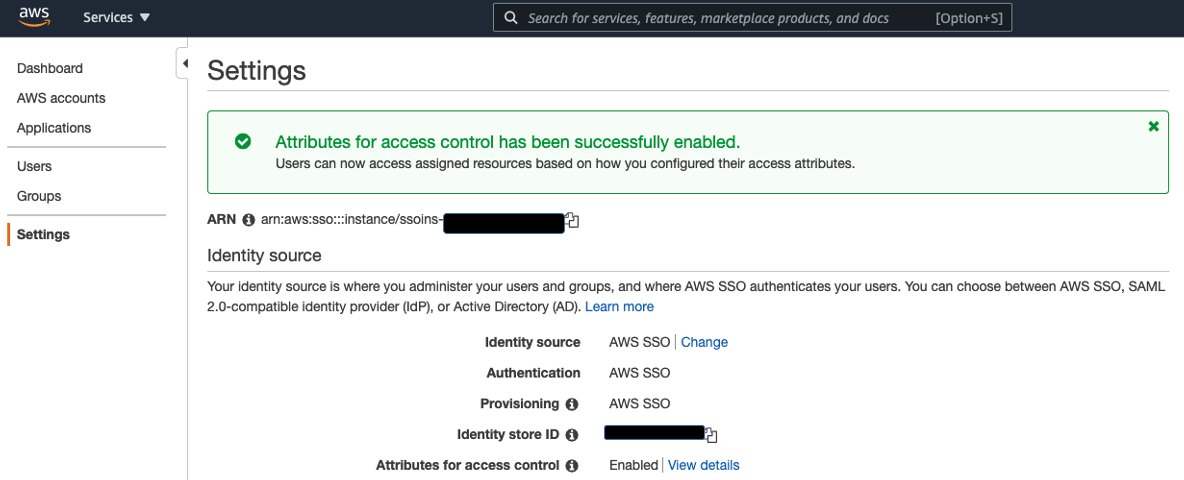Dismiss the green success notification
1184x480 pixels.
[x=1154, y=126]
